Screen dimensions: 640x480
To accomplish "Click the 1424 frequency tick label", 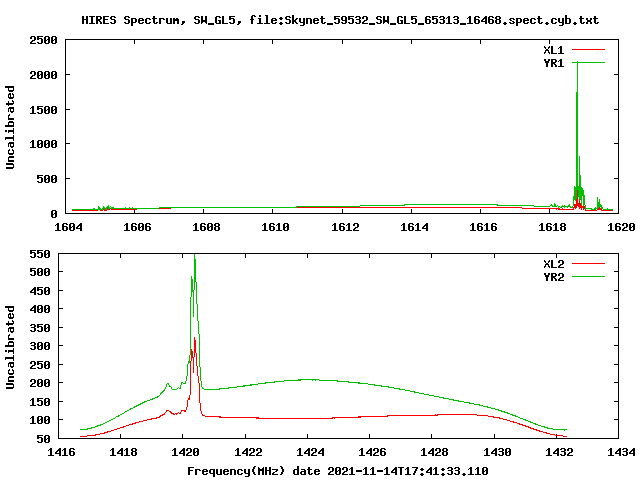I will (310, 452).
